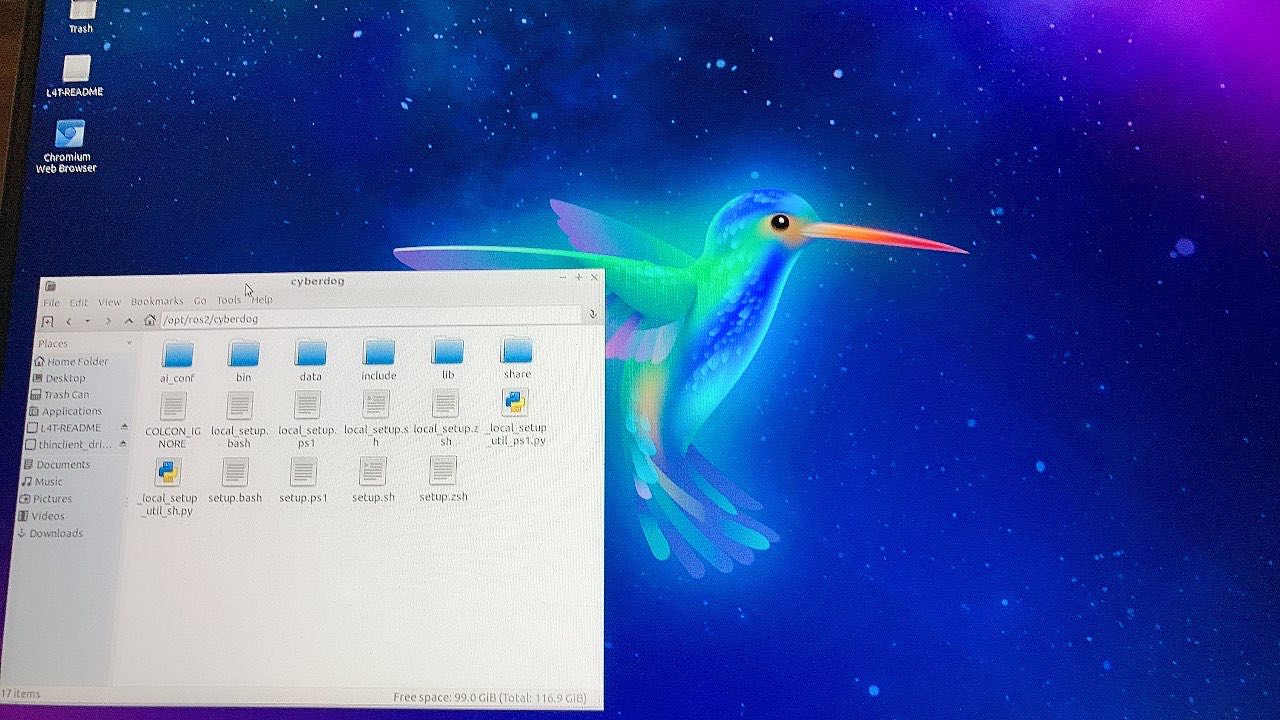This screenshot has height=720, width=1280.
Task: Go forward to next folder
Action: 107,321
